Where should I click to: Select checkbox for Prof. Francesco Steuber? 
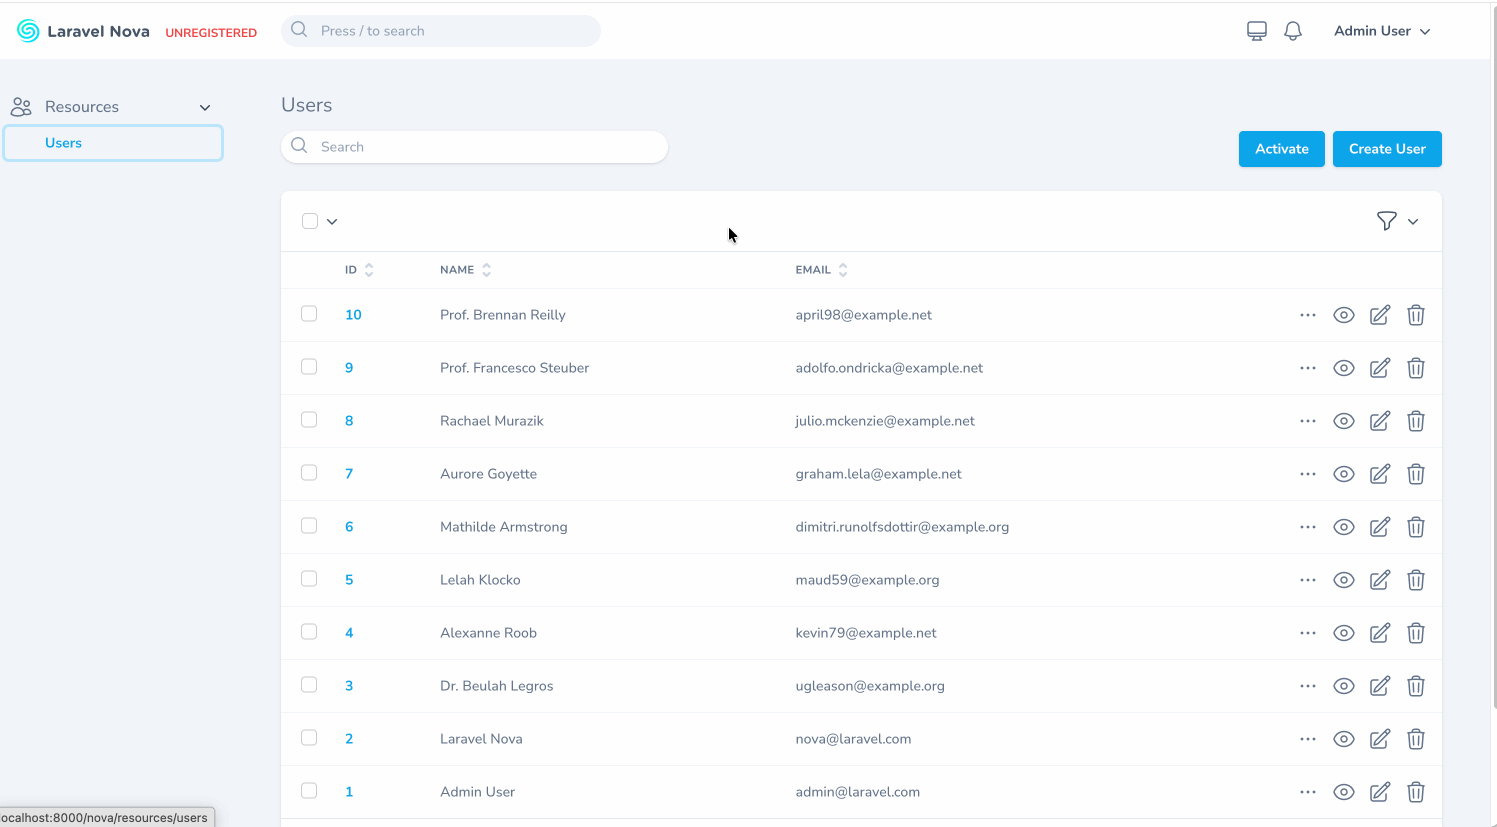pyautogui.click(x=309, y=367)
